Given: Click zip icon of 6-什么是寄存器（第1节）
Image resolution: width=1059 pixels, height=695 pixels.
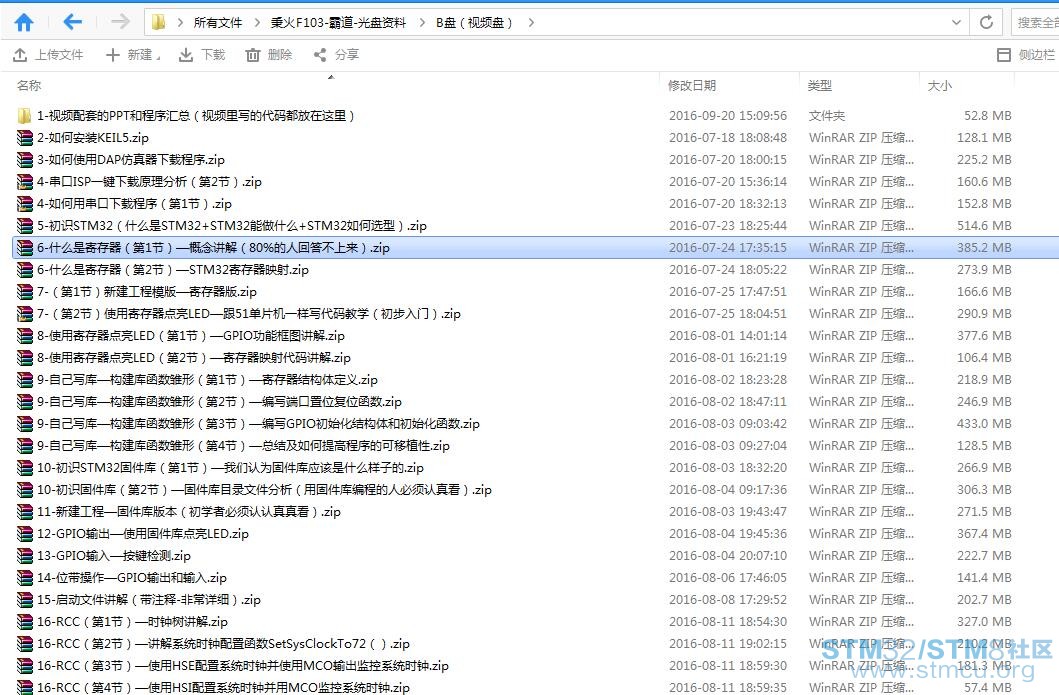Looking at the screenshot, I should (x=24, y=248).
